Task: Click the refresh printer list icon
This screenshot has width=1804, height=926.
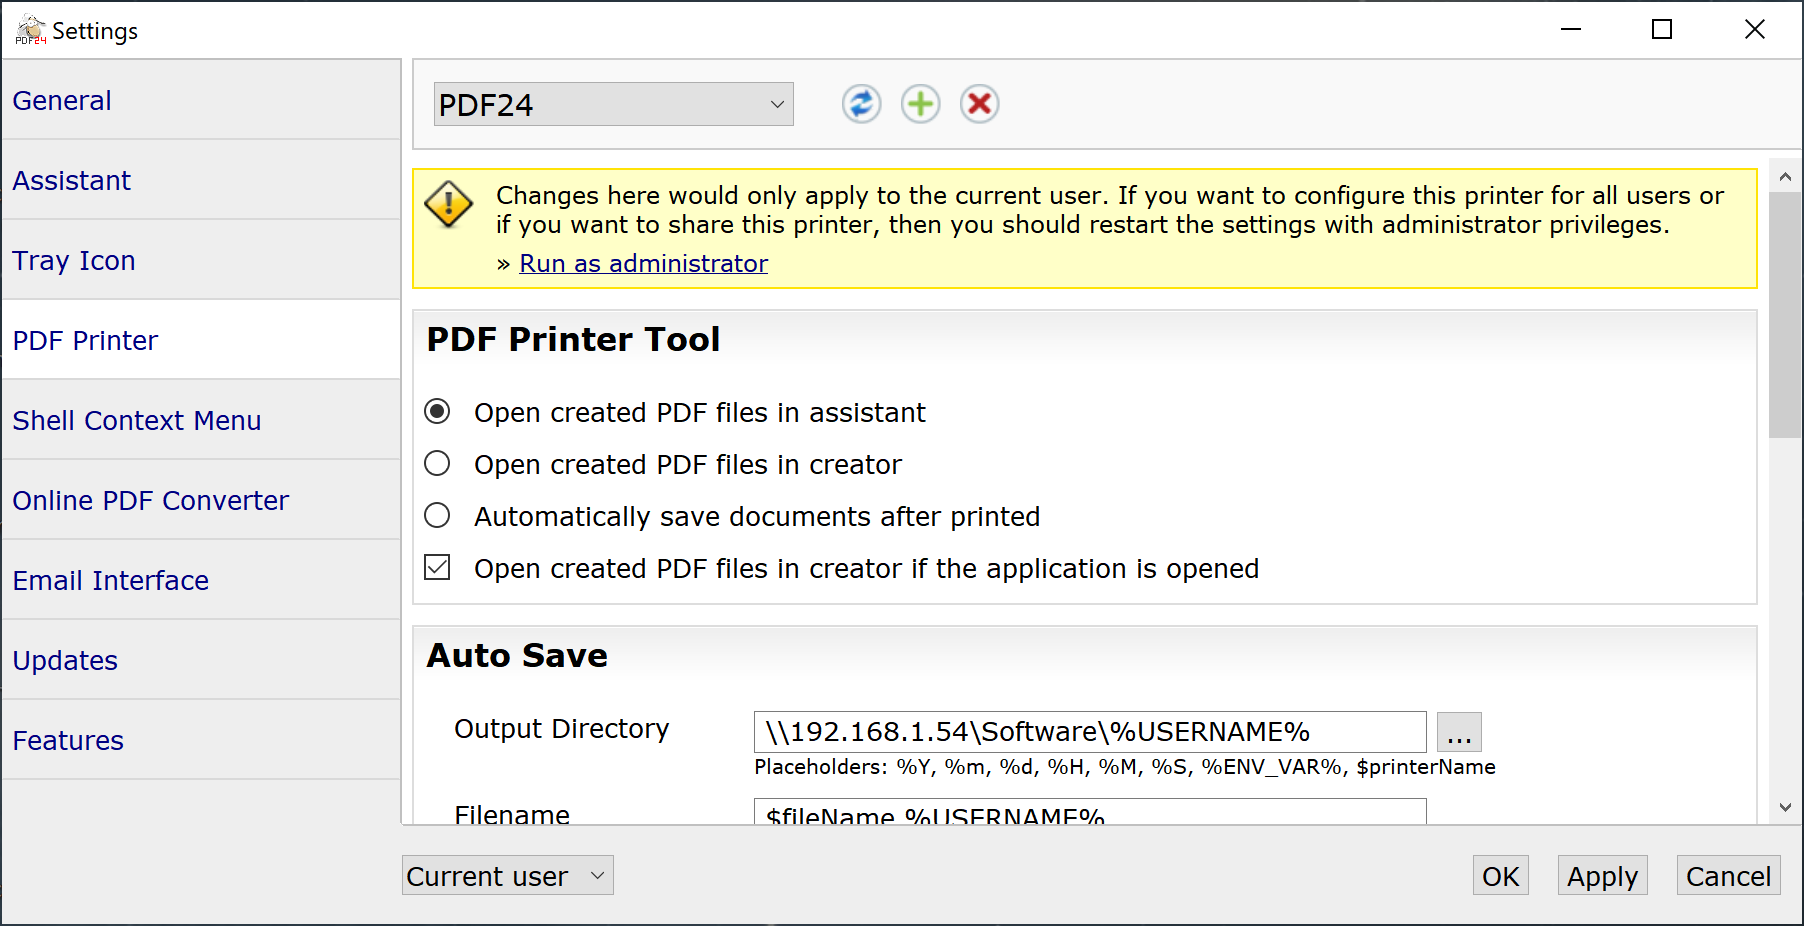Action: (x=860, y=104)
